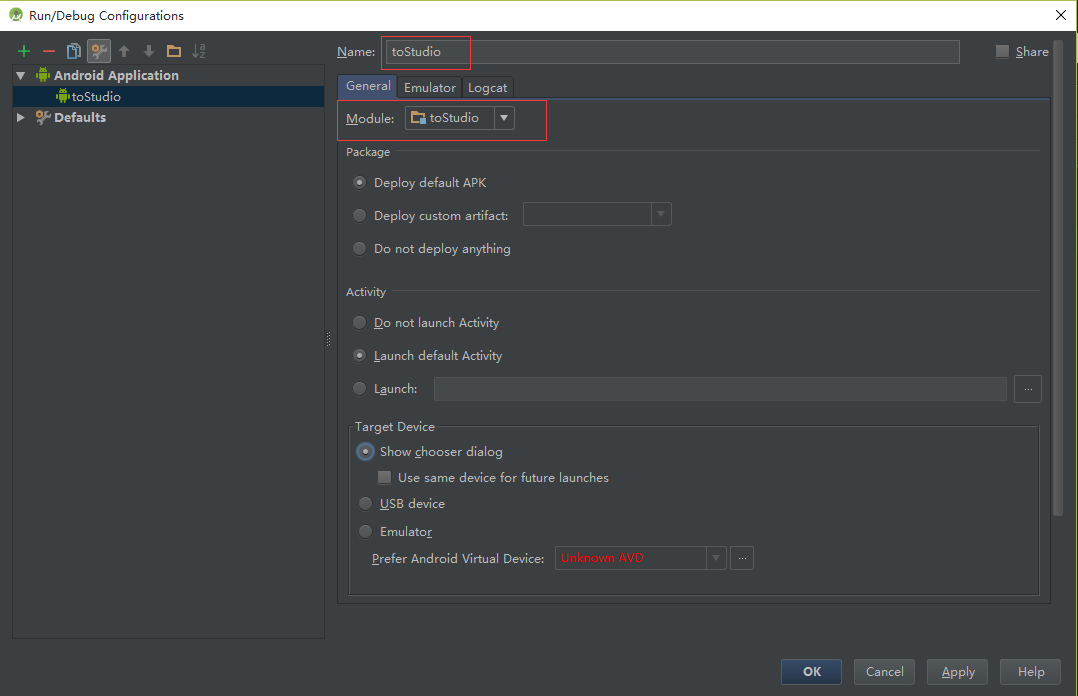The image size is (1078, 696).
Task: Switch to the Emulator tab
Action: tap(430, 87)
